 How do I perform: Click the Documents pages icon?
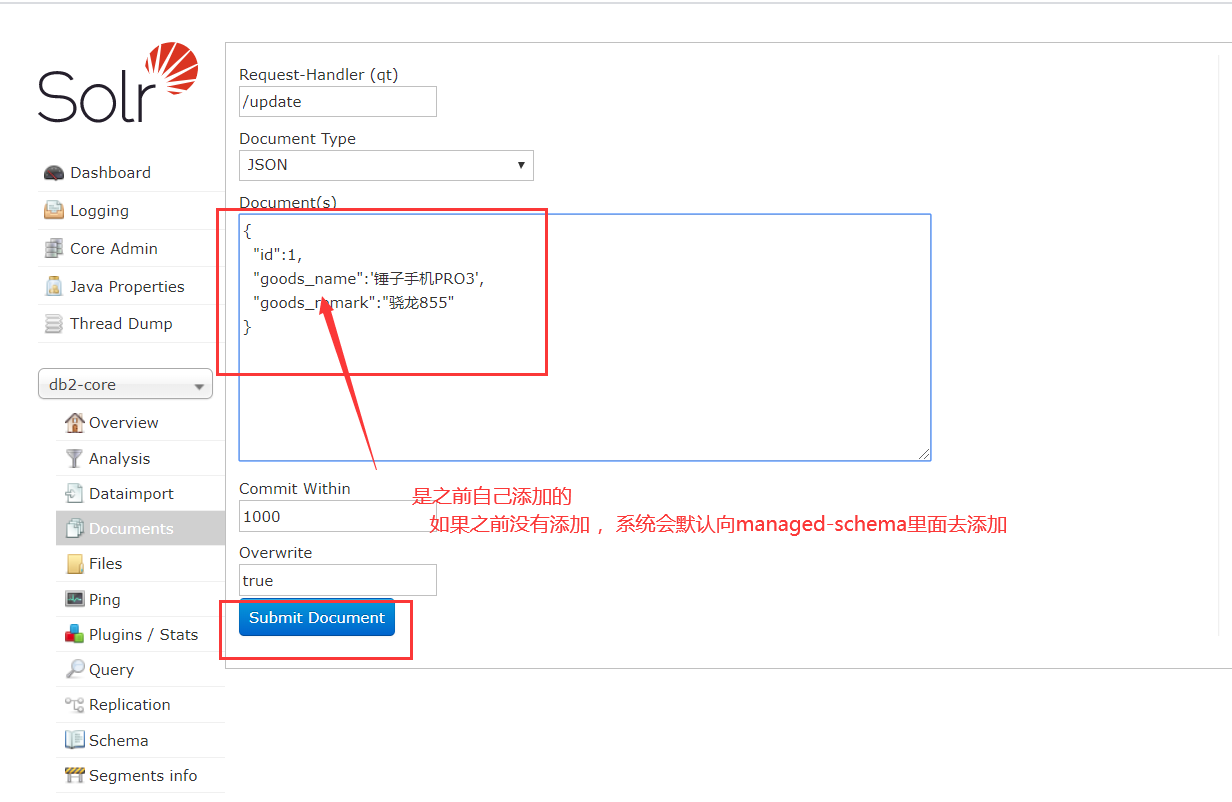pos(75,528)
